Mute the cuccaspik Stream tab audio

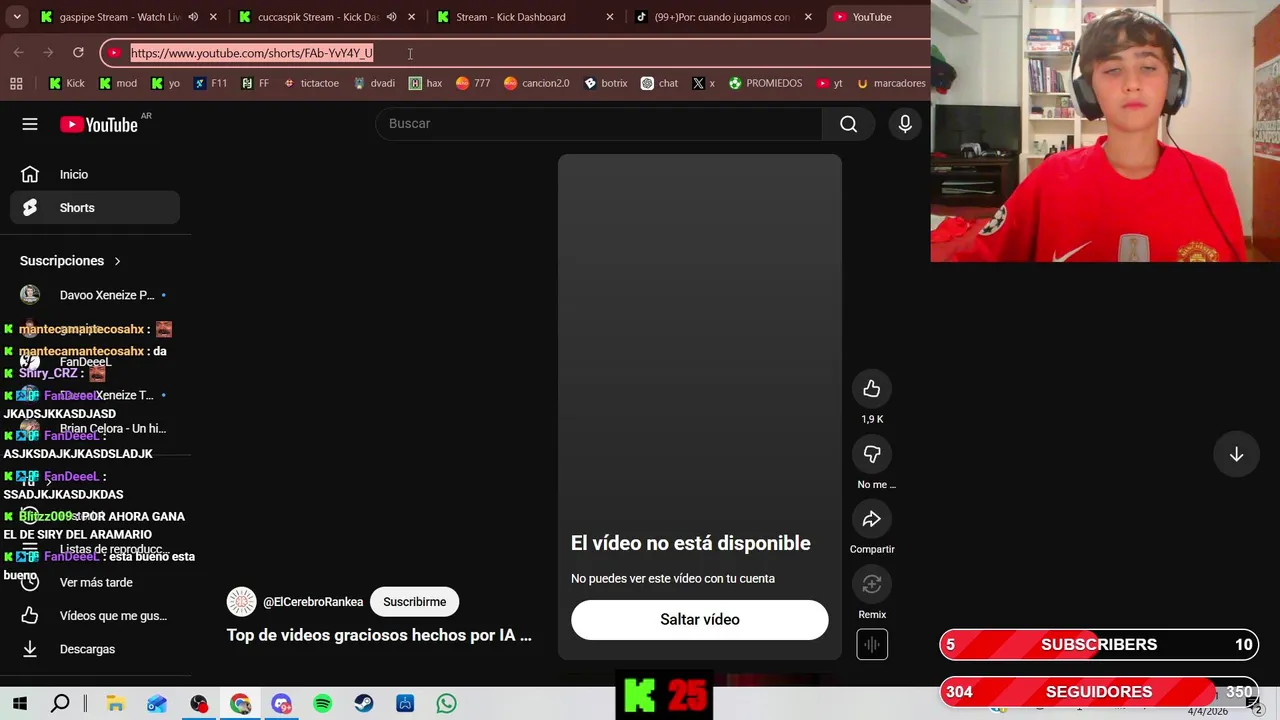391,17
